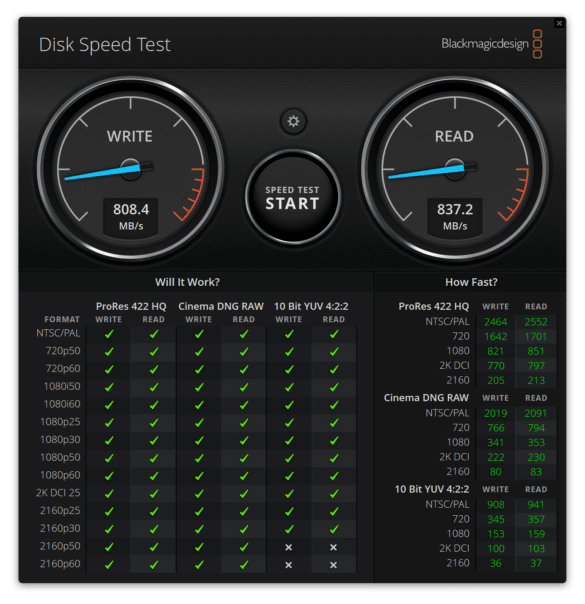Click Cinema DNG RAW write checkmark for 720p60 row

point(199,369)
